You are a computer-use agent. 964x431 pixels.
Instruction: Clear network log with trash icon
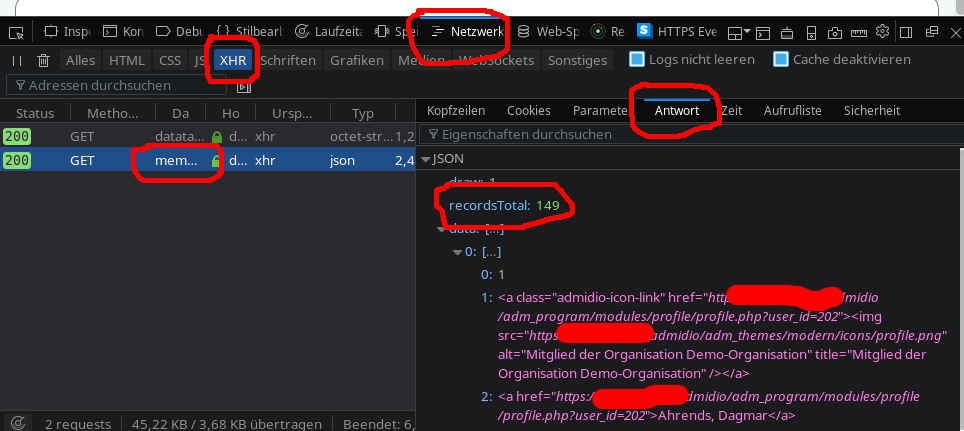43,60
